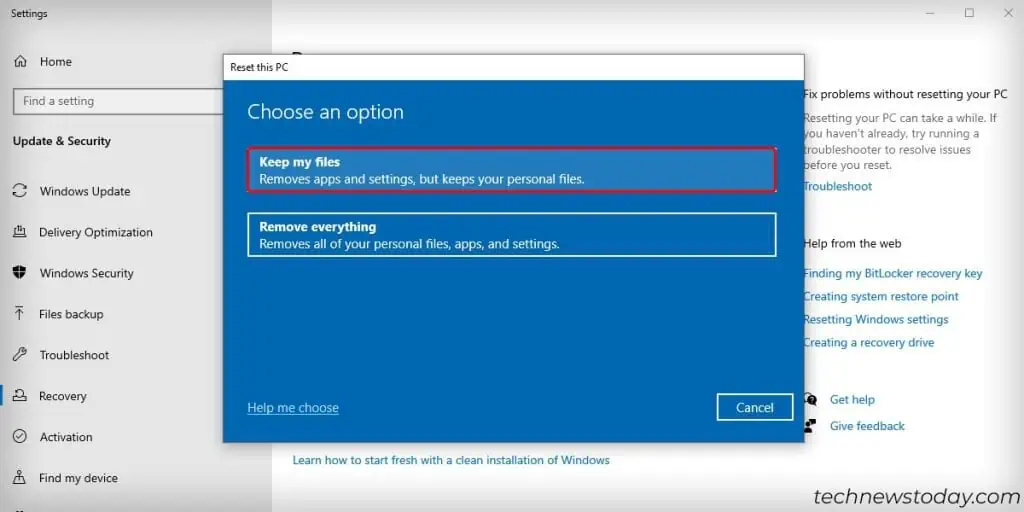The width and height of the screenshot is (1024, 512).
Task: Click the Activation checkmark icon
Action: coord(20,436)
